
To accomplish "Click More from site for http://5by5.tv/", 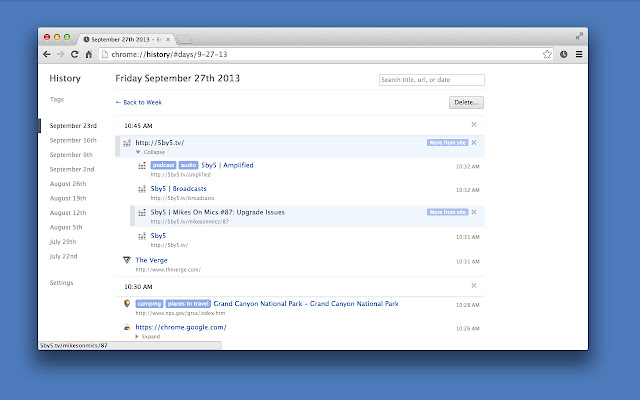I will 447,142.
